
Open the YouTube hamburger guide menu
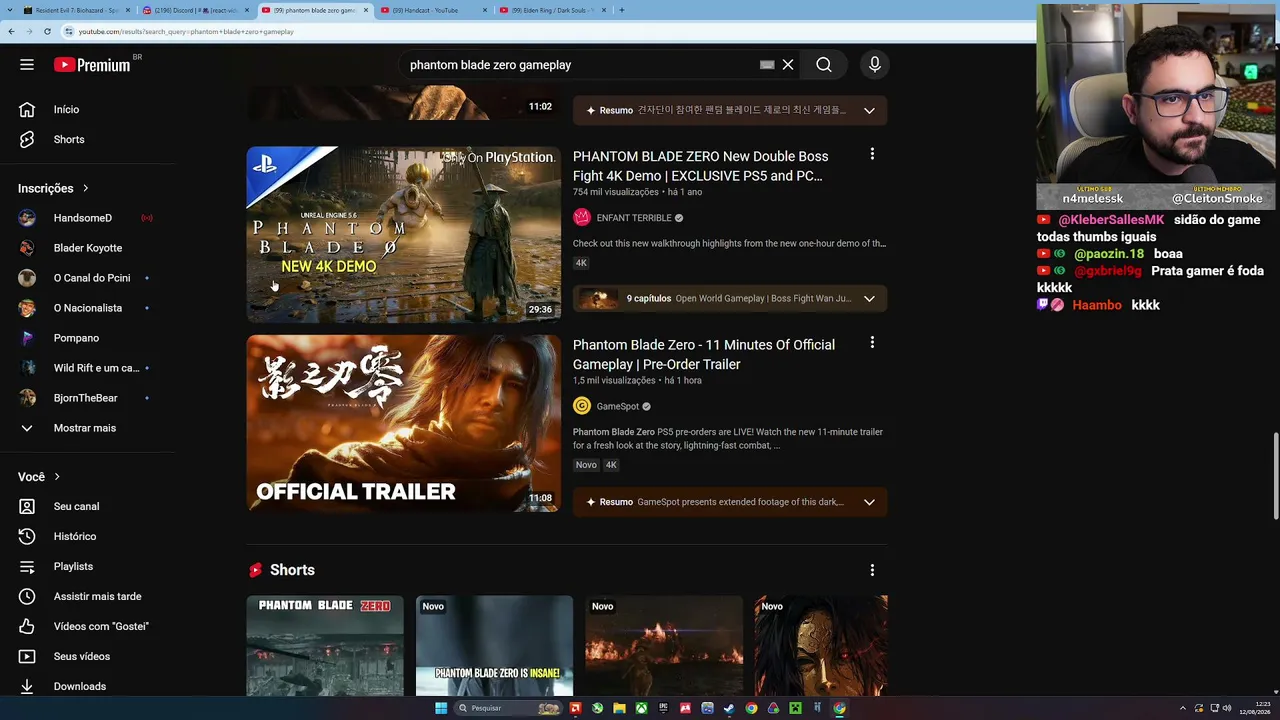(27, 65)
